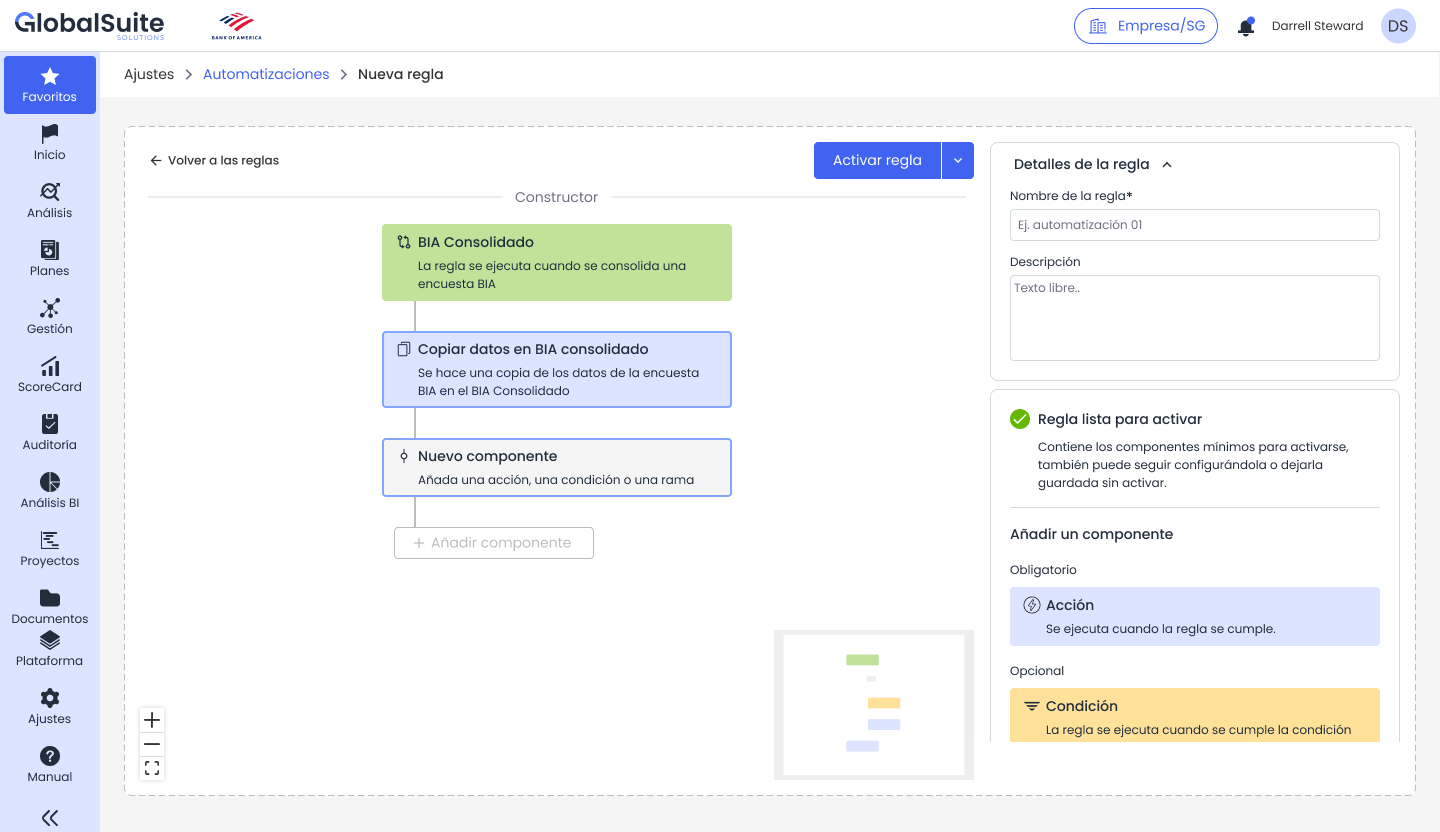
Task: Open Ajustes gear icon
Action: coord(50,698)
